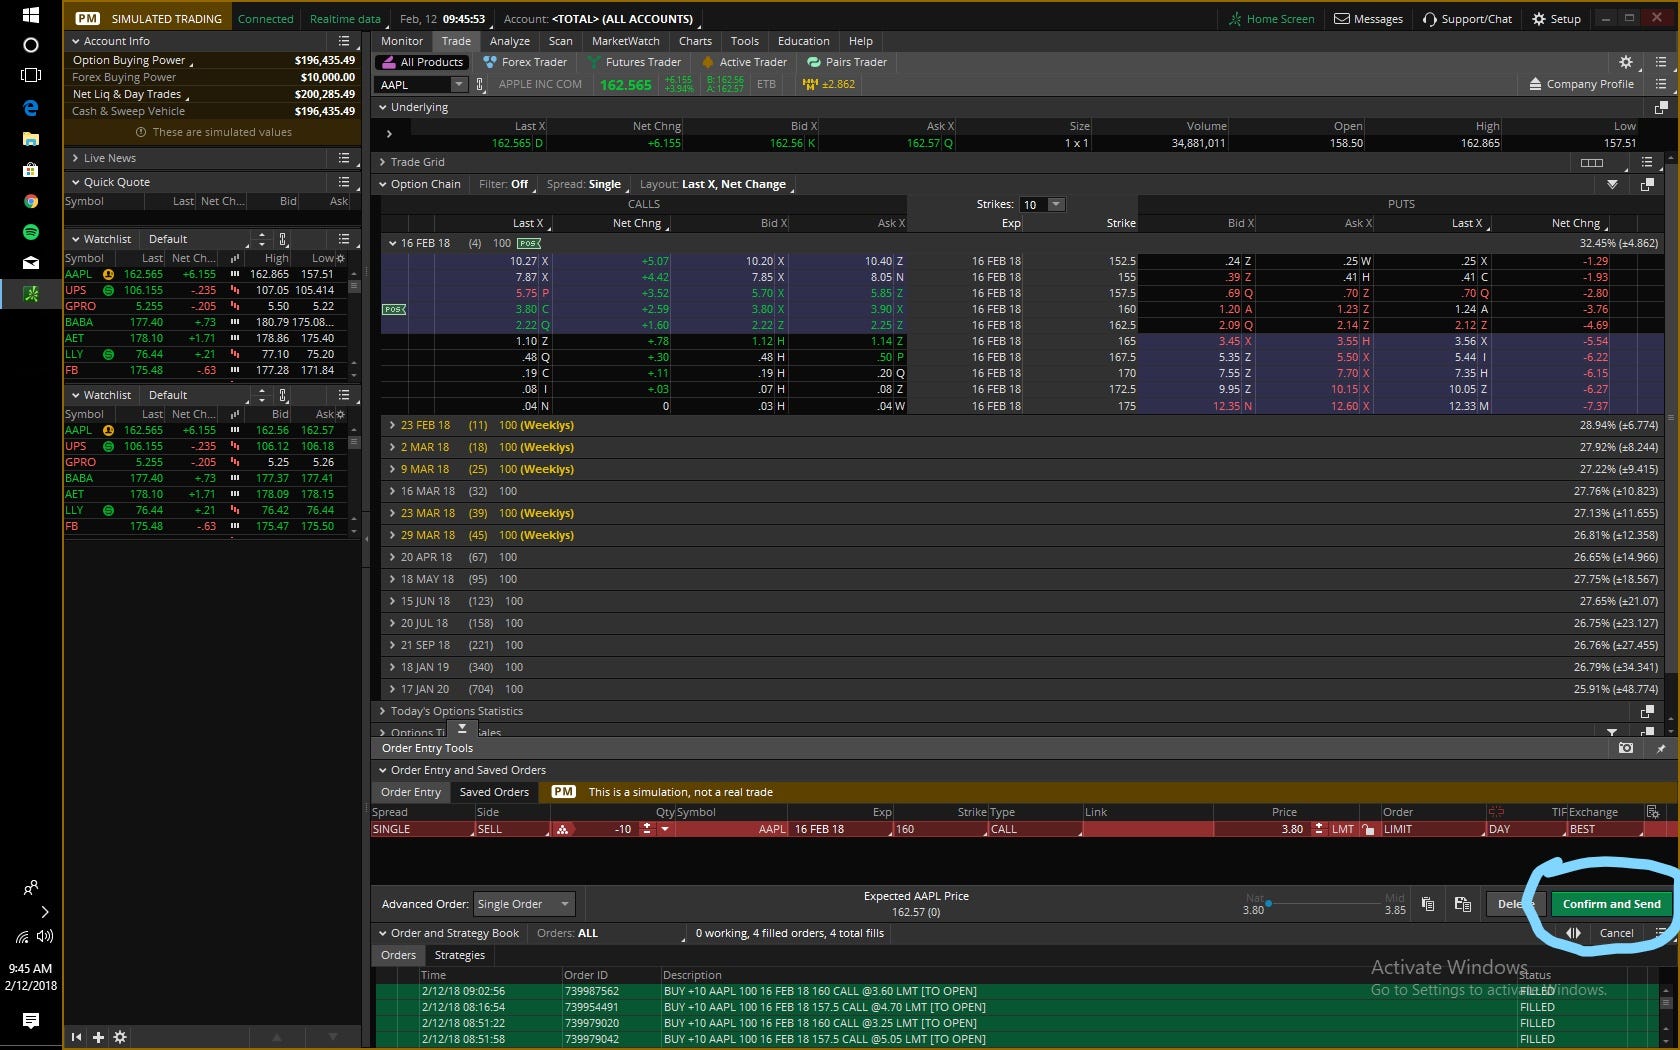Viewport: 1680px width, 1050px height.
Task: Click the left sidebar gear icon at bottom
Action: (120, 1037)
